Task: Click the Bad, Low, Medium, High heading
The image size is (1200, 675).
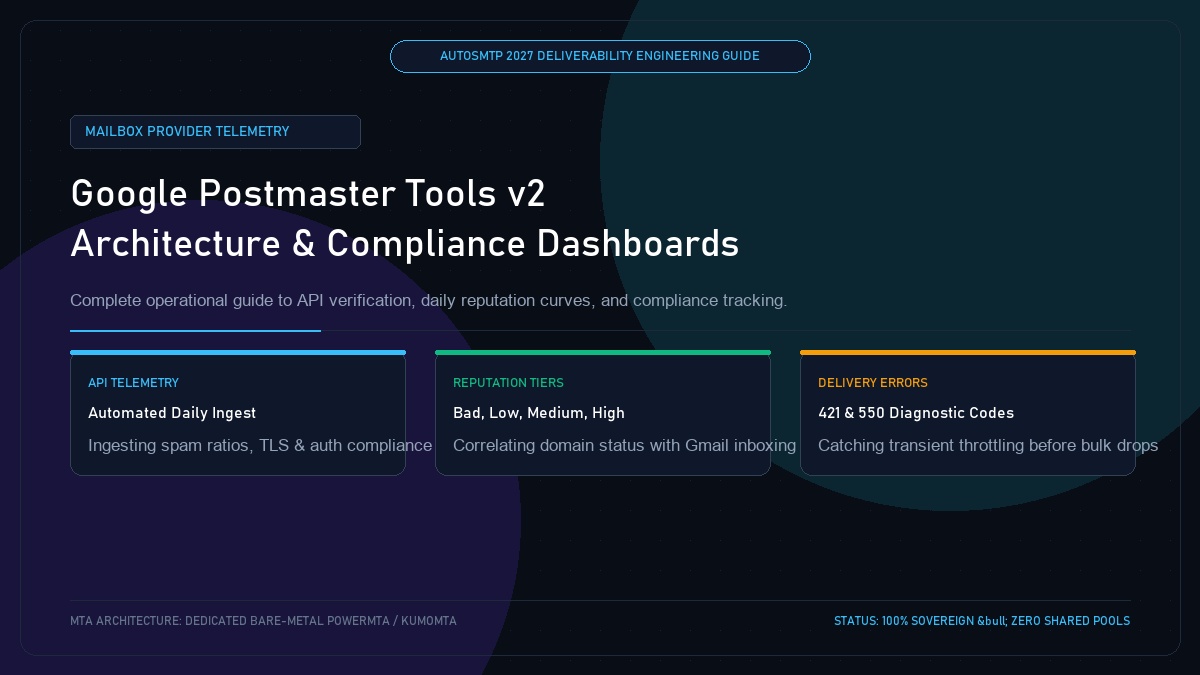Action: (x=539, y=413)
